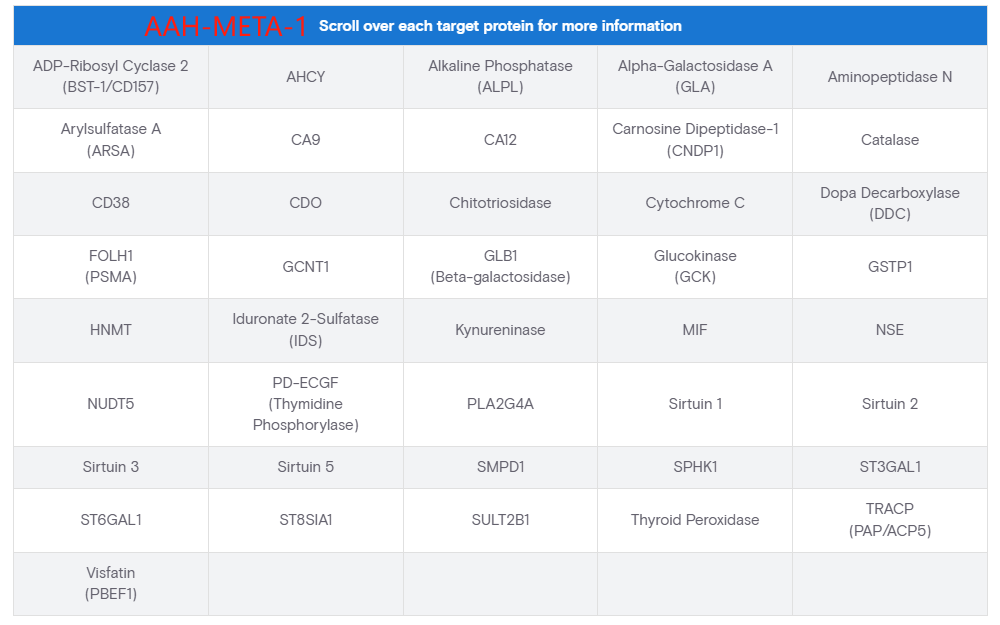This screenshot has width=1000, height=625.
Task: Select the AHCY target protein
Action: pyautogui.click(x=305, y=76)
